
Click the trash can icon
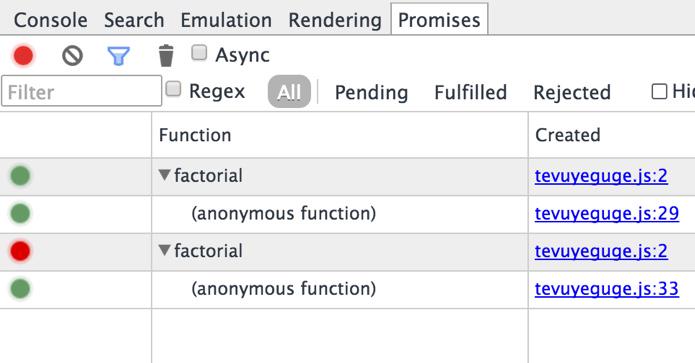(x=166, y=55)
